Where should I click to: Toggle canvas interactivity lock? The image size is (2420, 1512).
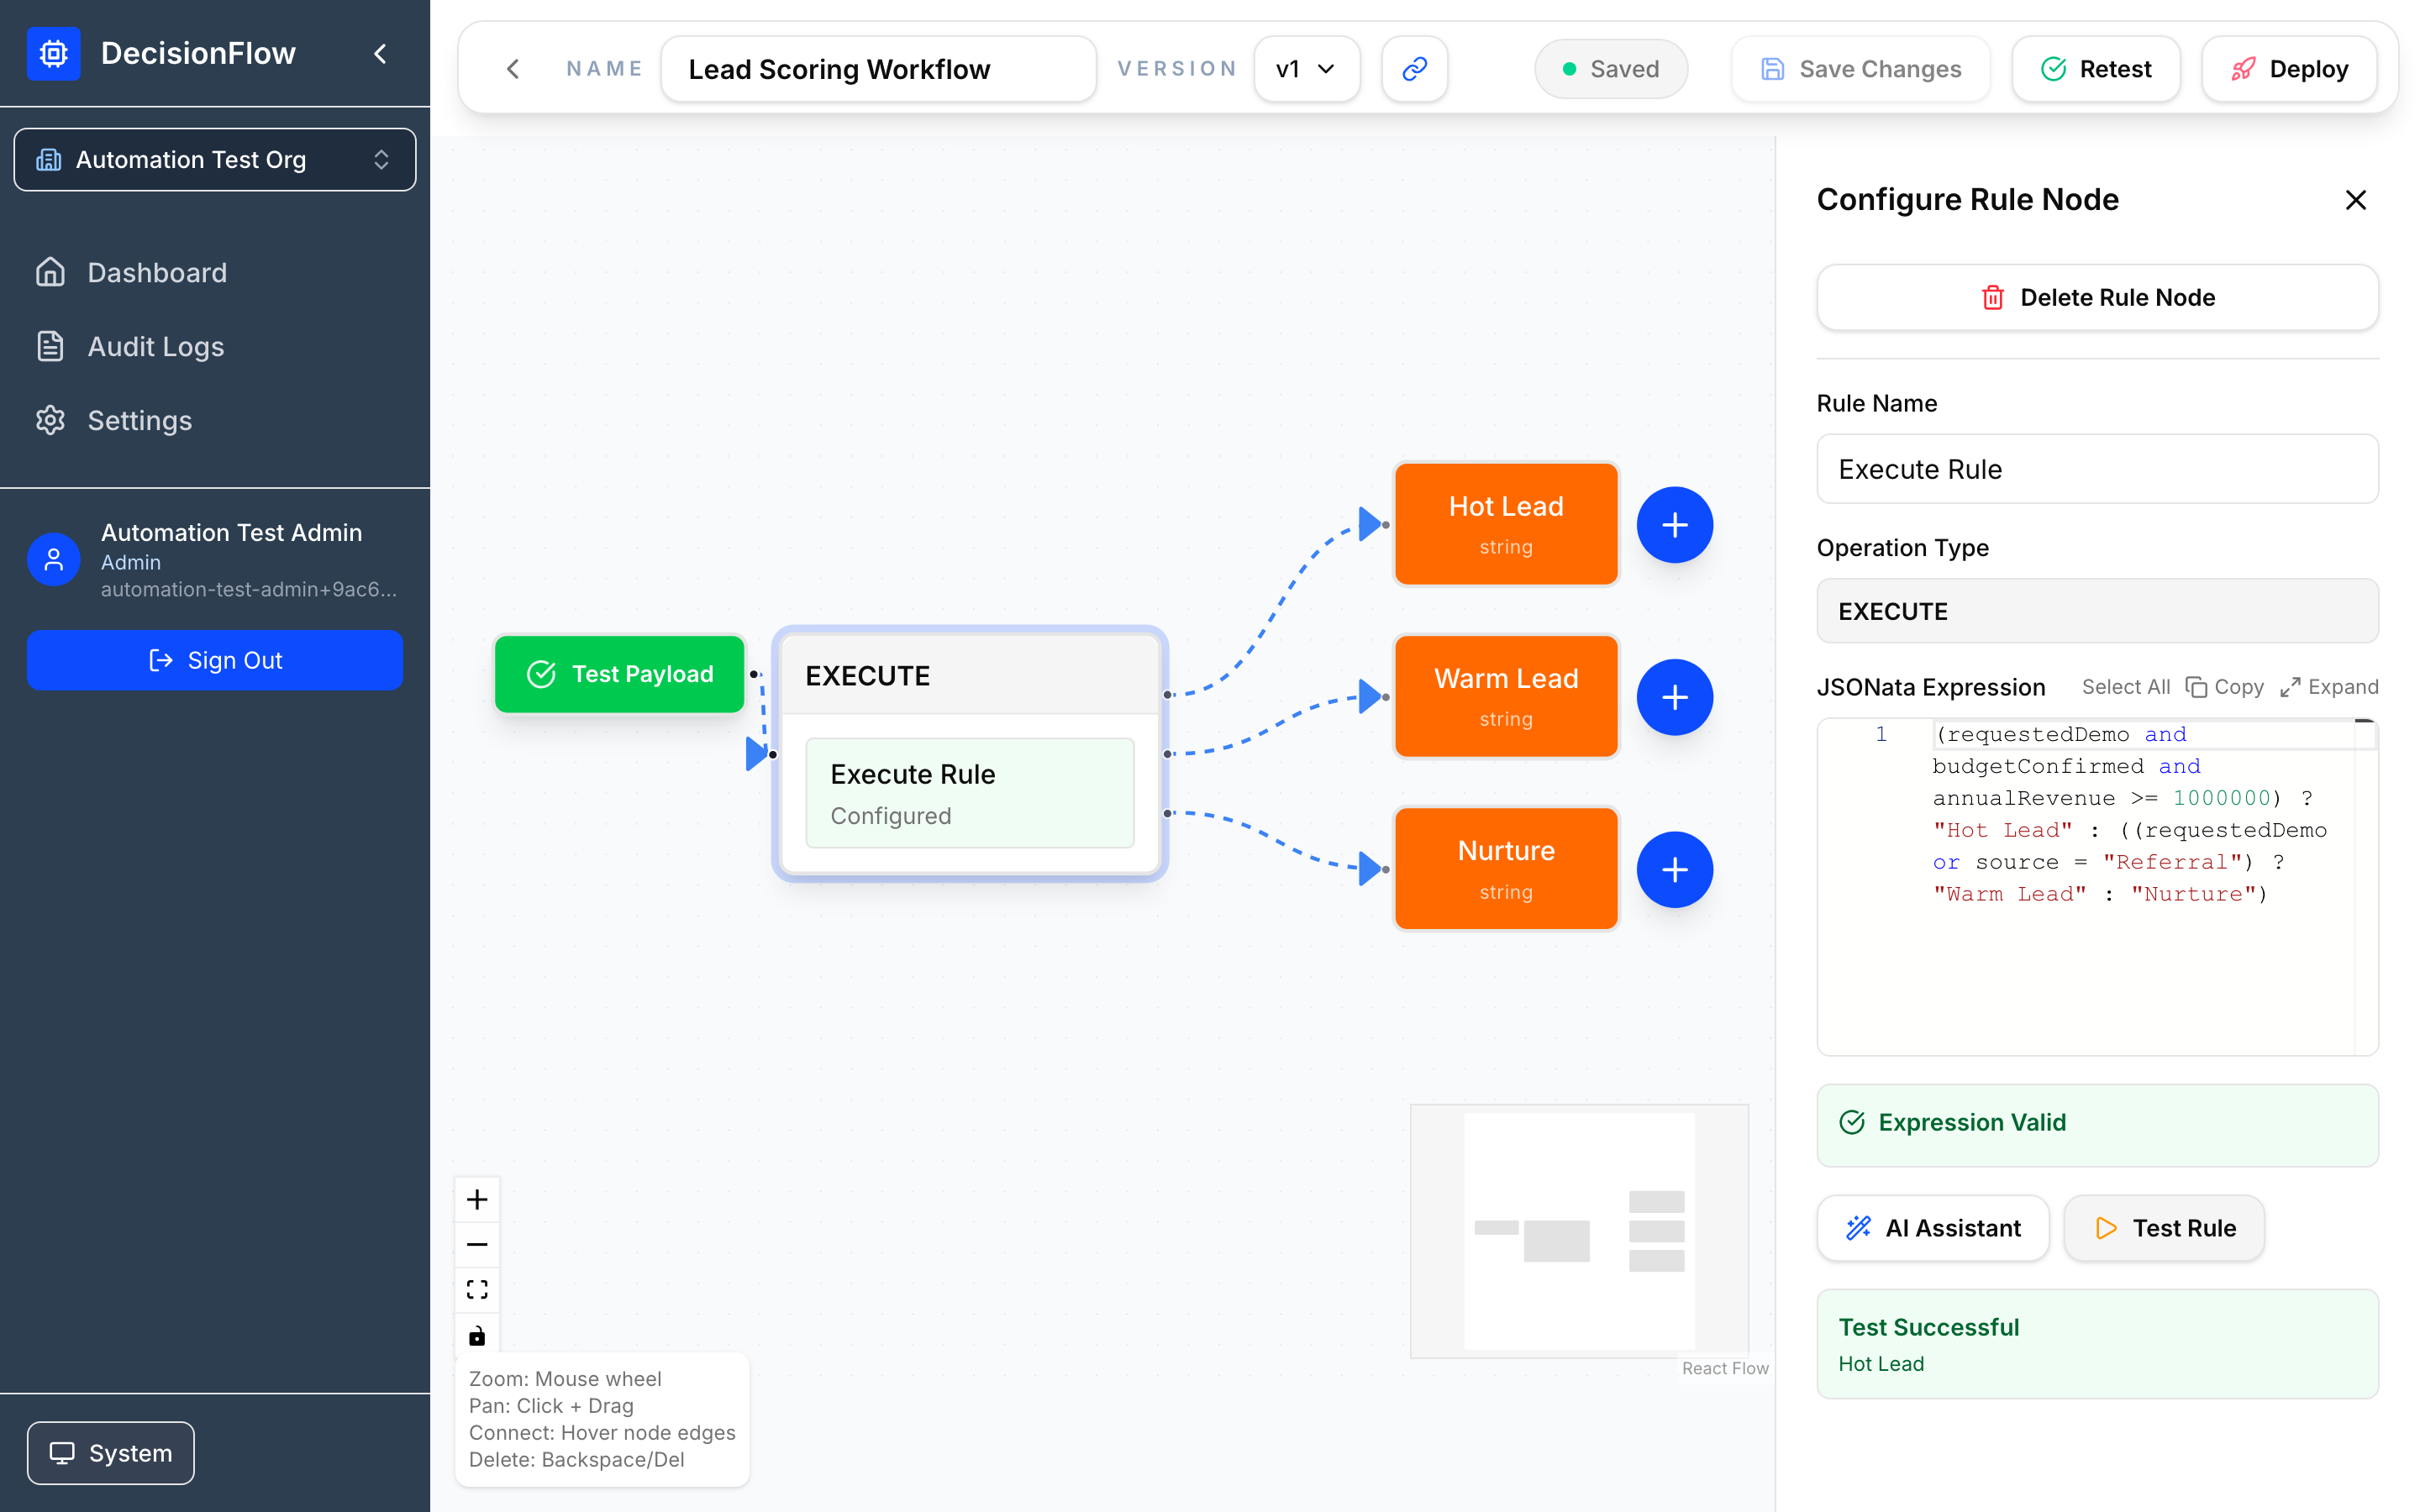pos(477,1335)
